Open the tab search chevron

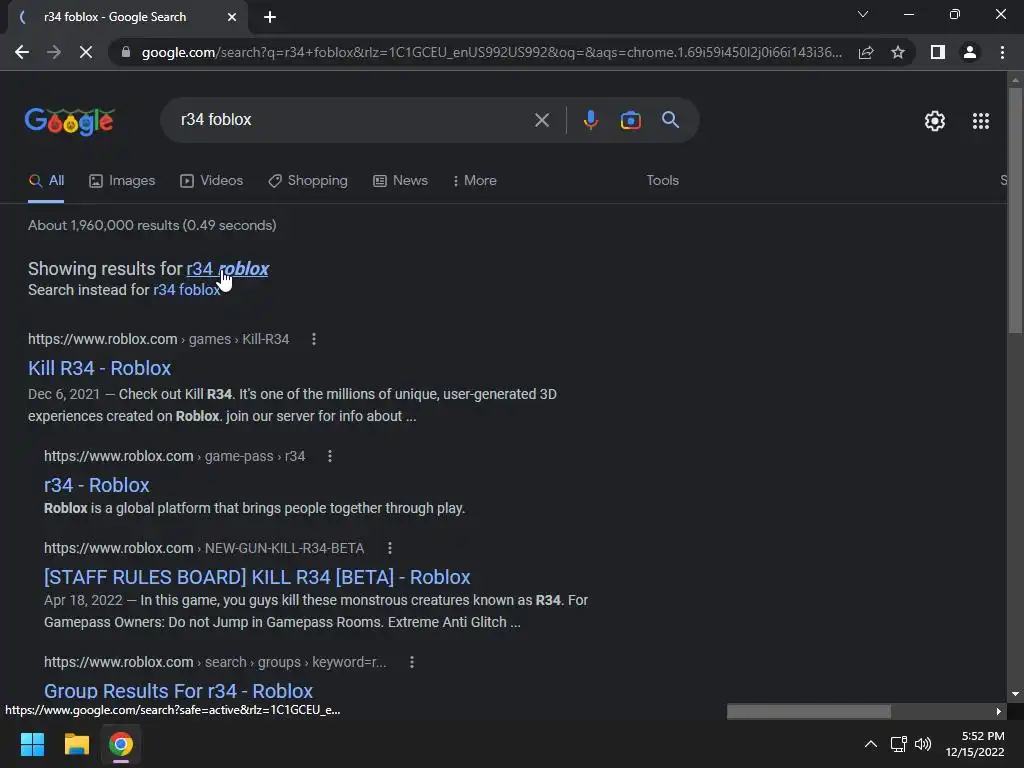click(x=863, y=14)
